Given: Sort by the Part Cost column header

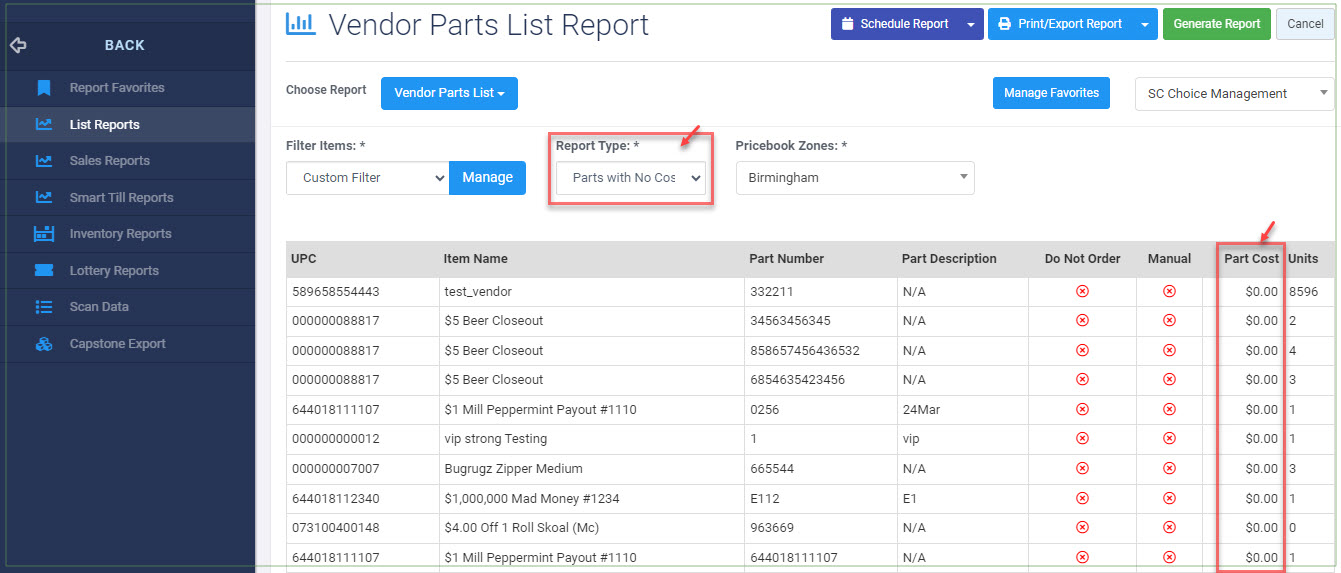Looking at the screenshot, I should [x=1251, y=258].
